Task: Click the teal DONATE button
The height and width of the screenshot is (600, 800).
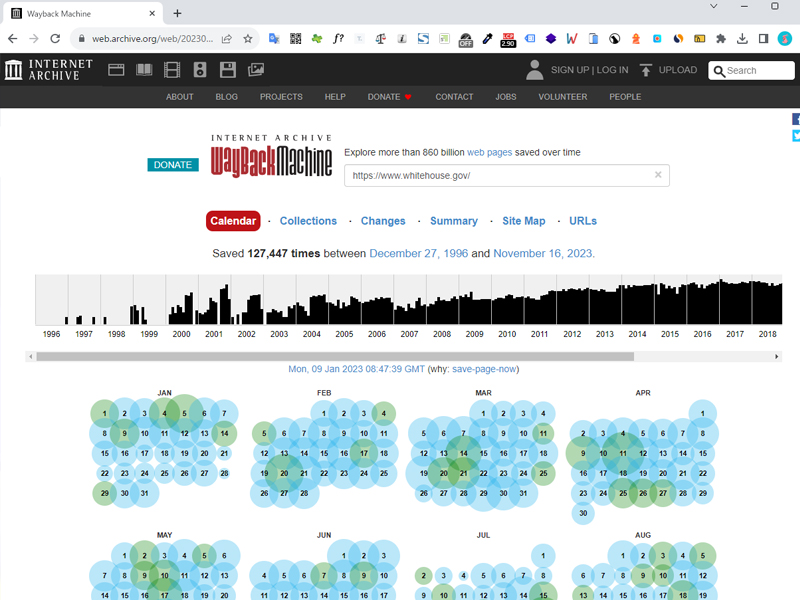Action: (x=173, y=165)
